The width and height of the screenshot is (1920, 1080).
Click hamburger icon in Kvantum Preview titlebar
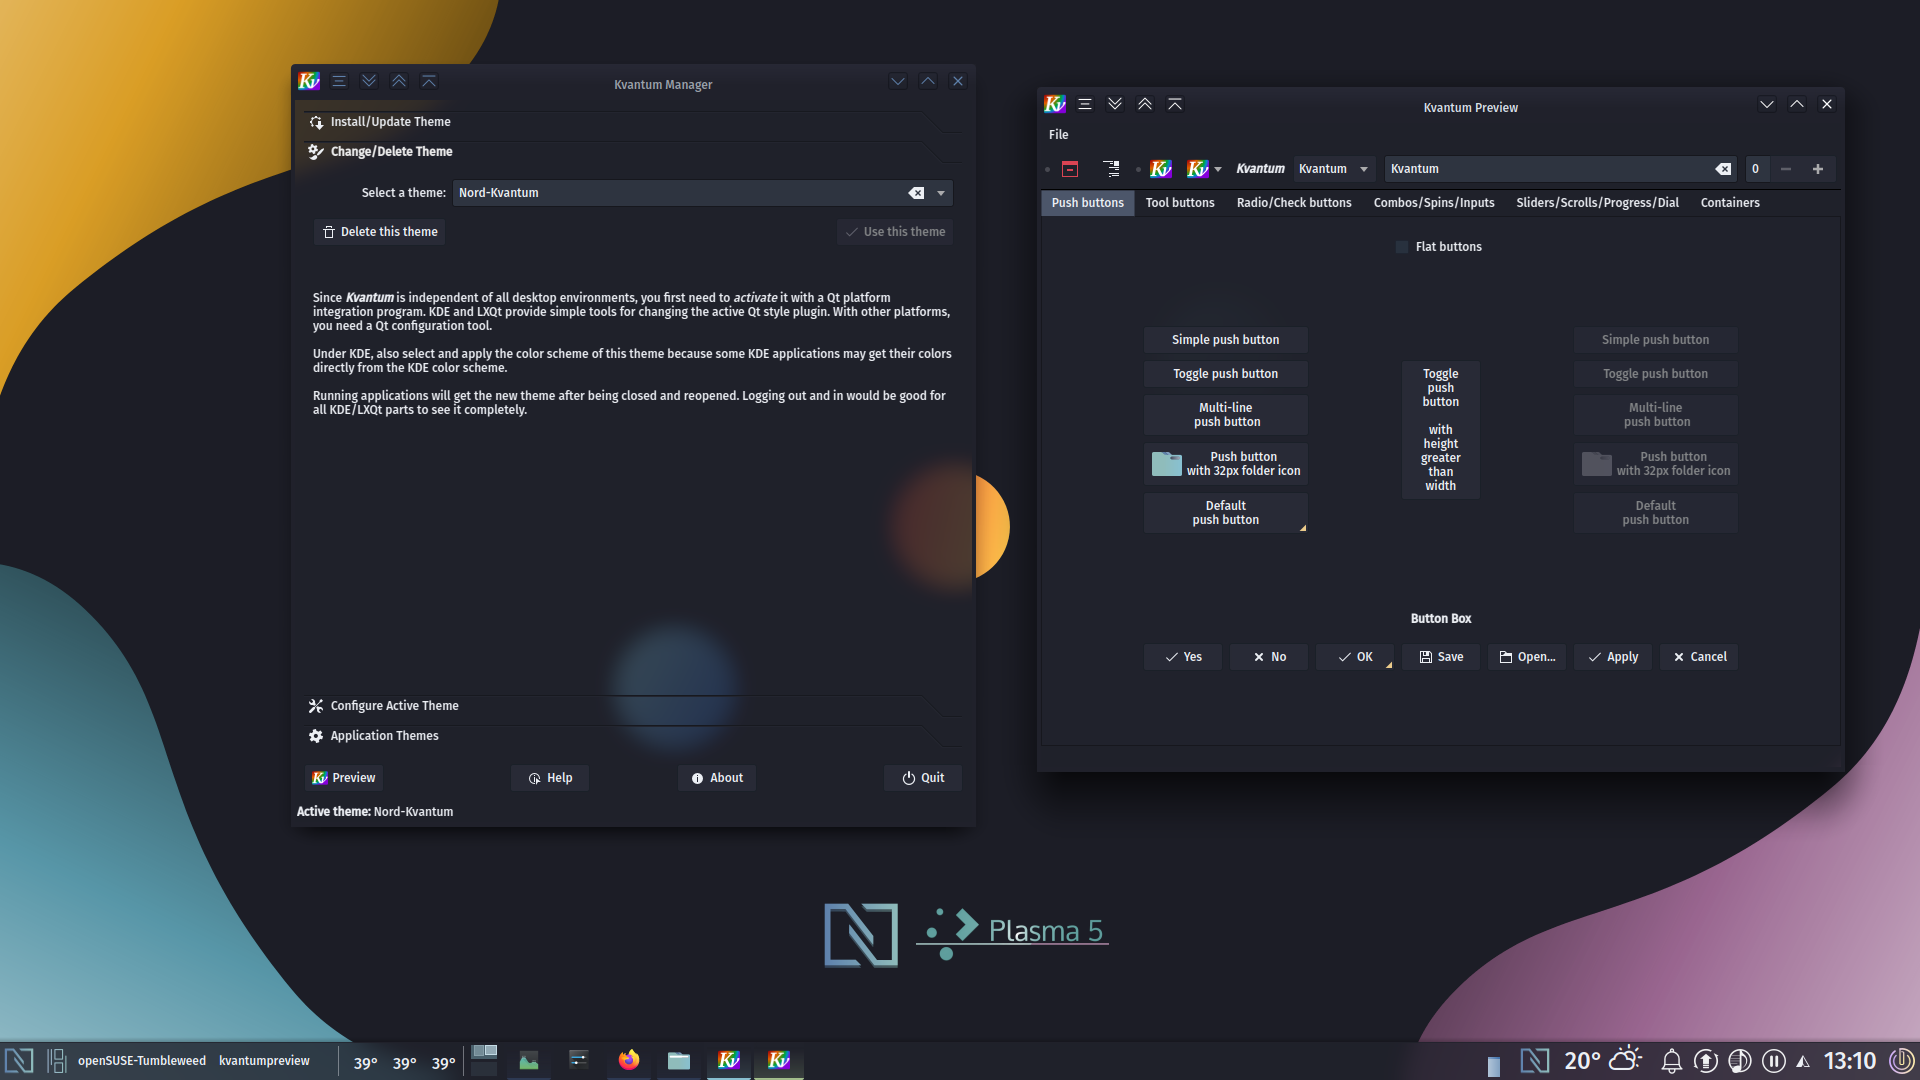[1085, 104]
